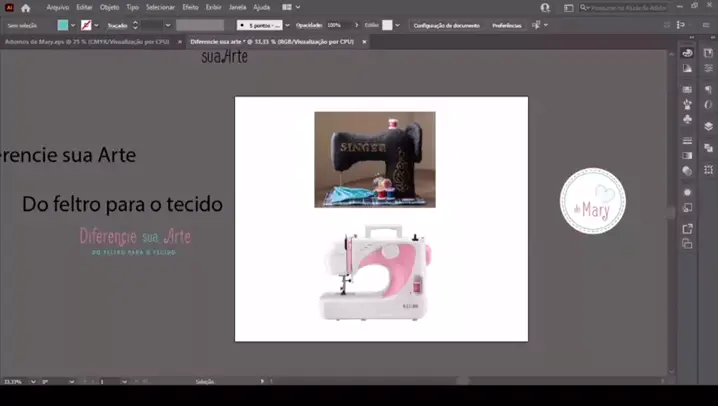Open the Properties panel icon
Image resolution: width=718 pixels, height=406 pixels.
click(708, 68)
